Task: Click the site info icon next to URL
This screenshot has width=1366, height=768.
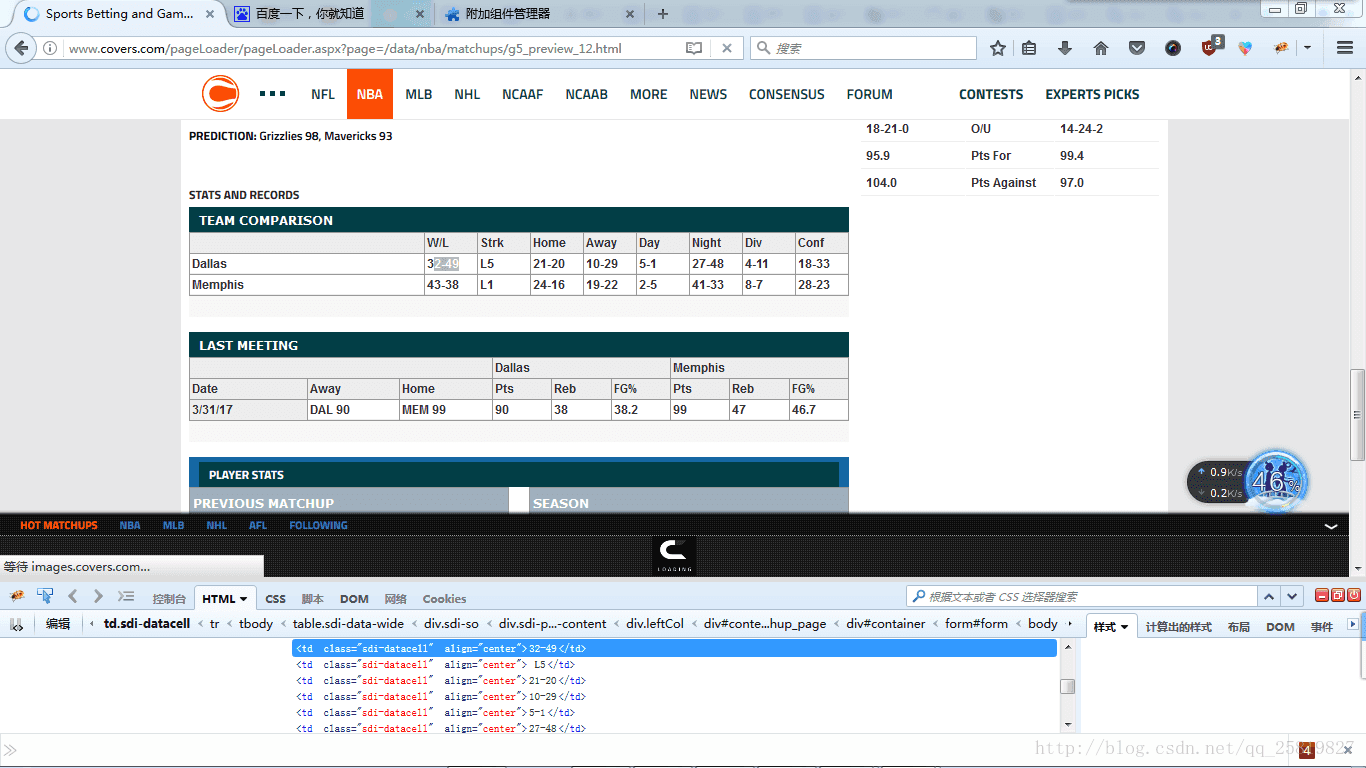Action: [x=50, y=48]
